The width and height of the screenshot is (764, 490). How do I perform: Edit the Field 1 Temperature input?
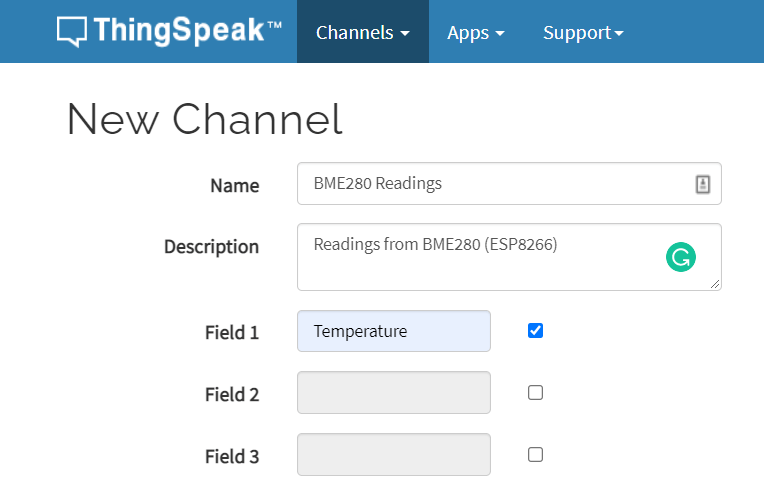(394, 331)
